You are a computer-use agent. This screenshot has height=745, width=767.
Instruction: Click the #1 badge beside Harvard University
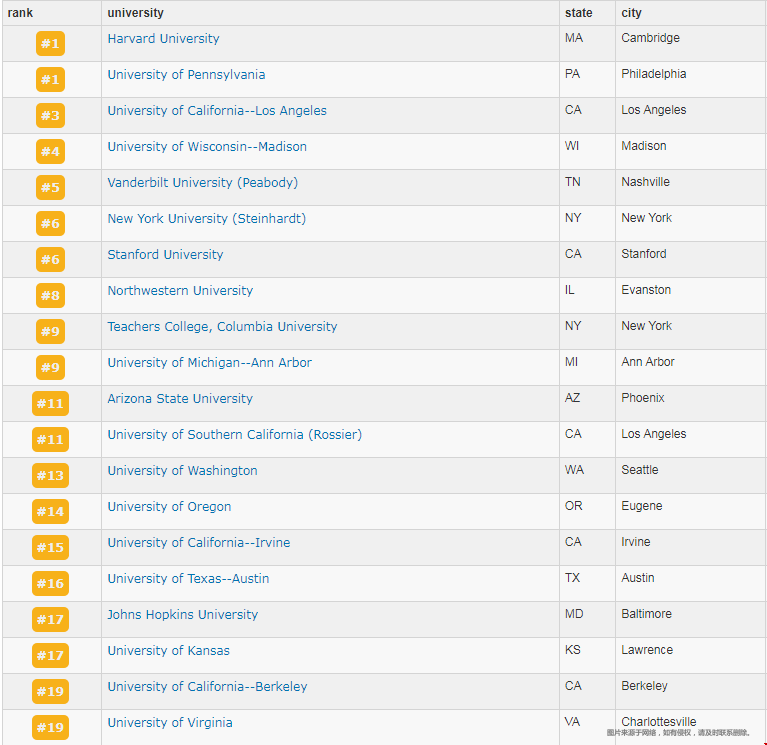[50, 44]
